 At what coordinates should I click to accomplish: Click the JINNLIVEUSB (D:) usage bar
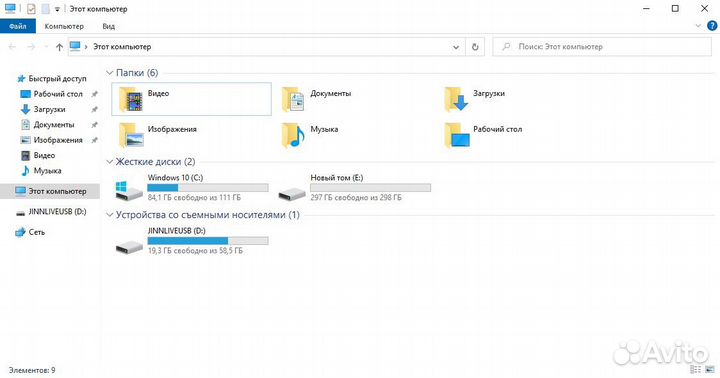(x=208, y=241)
